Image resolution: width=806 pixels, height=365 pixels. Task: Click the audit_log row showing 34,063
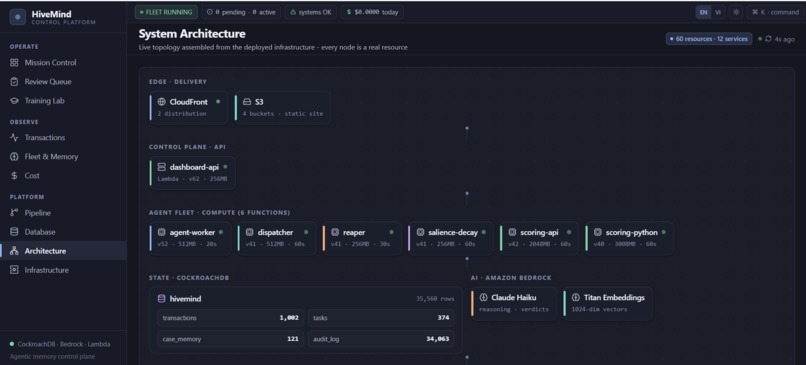(x=381, y=339)
